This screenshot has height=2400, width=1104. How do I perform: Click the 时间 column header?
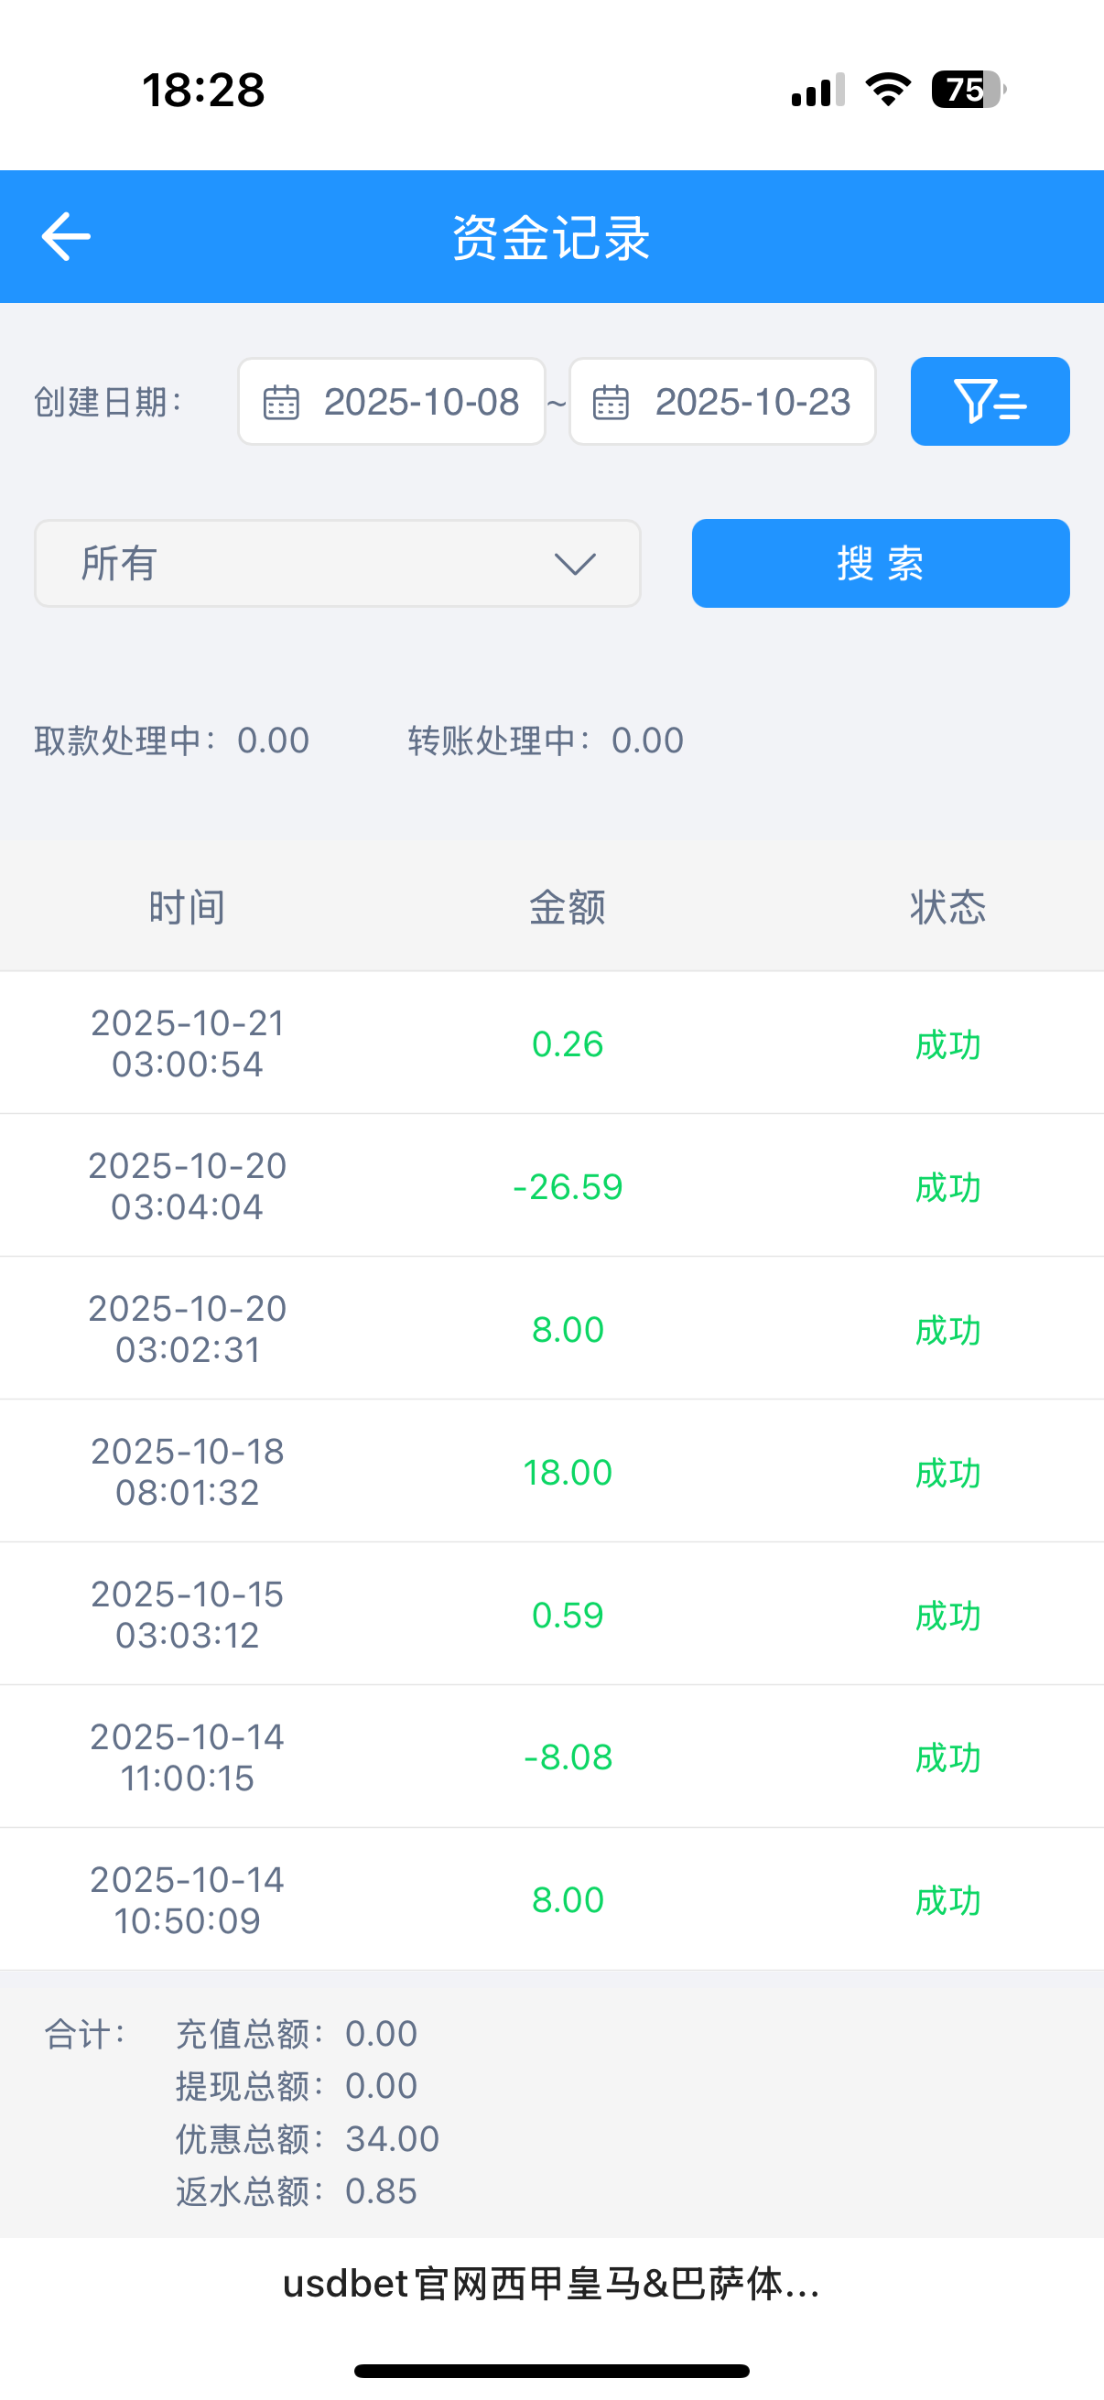(x=187, y=908)
